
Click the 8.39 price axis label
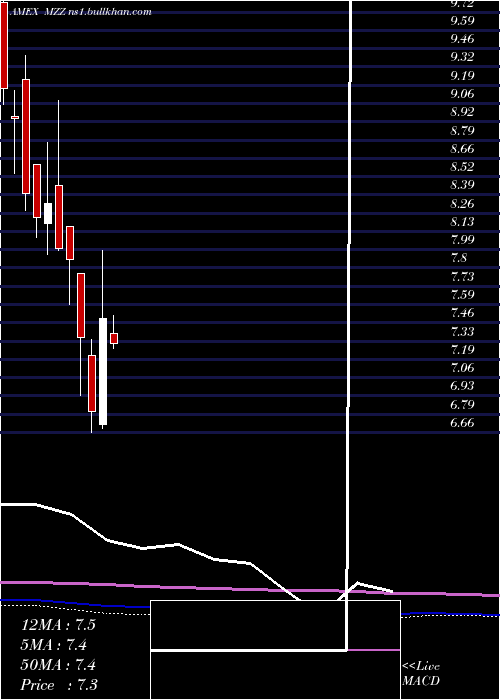point(462,185)
